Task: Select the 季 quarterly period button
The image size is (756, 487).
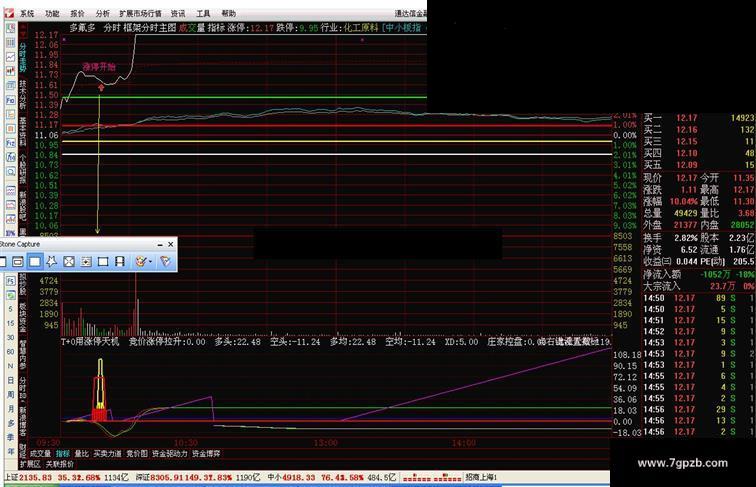Action: [11, 437]
